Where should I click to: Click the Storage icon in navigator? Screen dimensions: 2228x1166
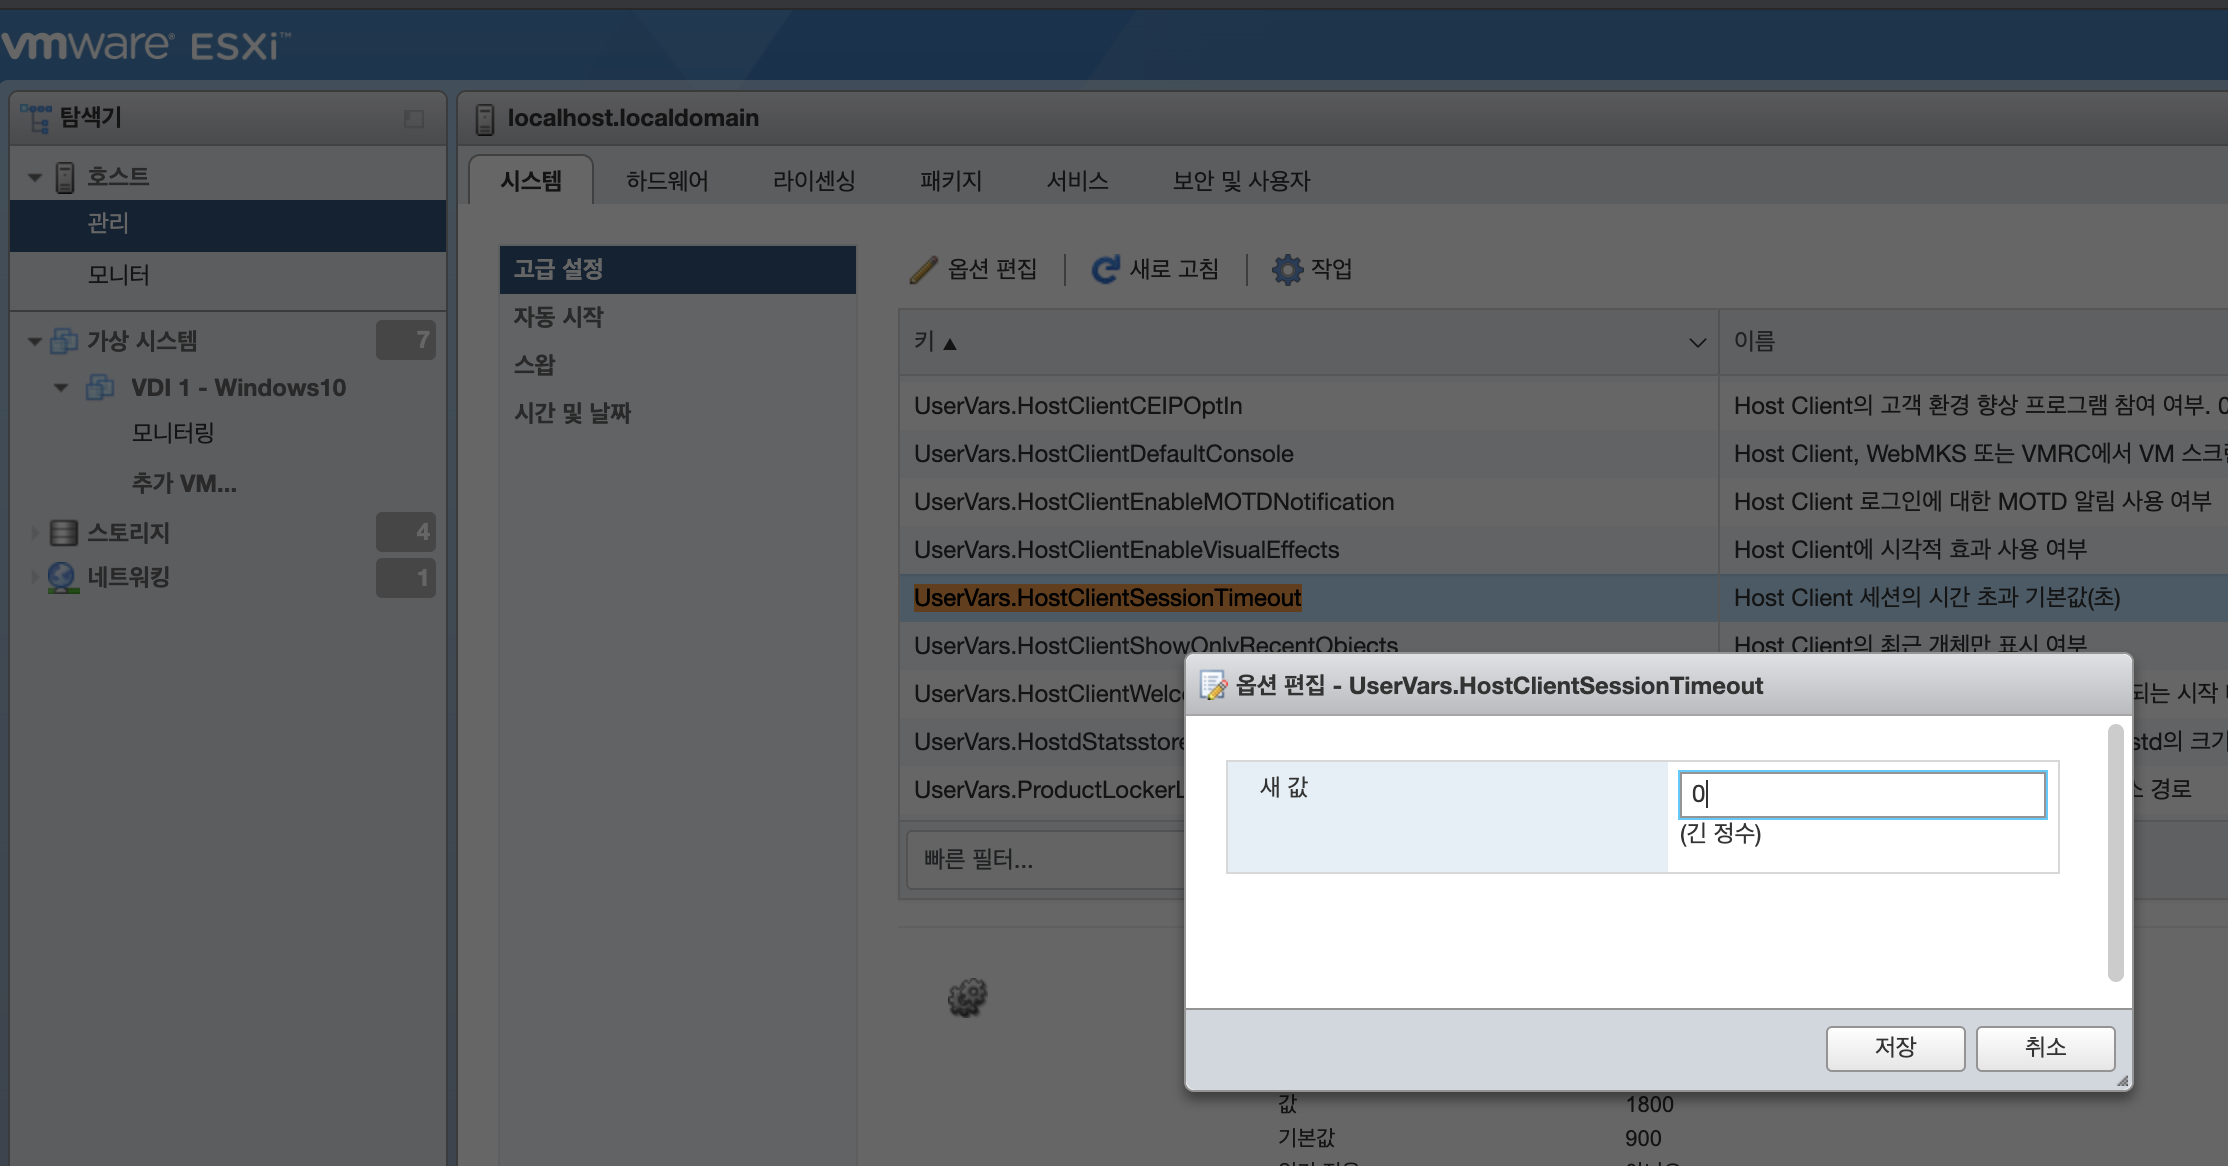(x=64, y=532)
